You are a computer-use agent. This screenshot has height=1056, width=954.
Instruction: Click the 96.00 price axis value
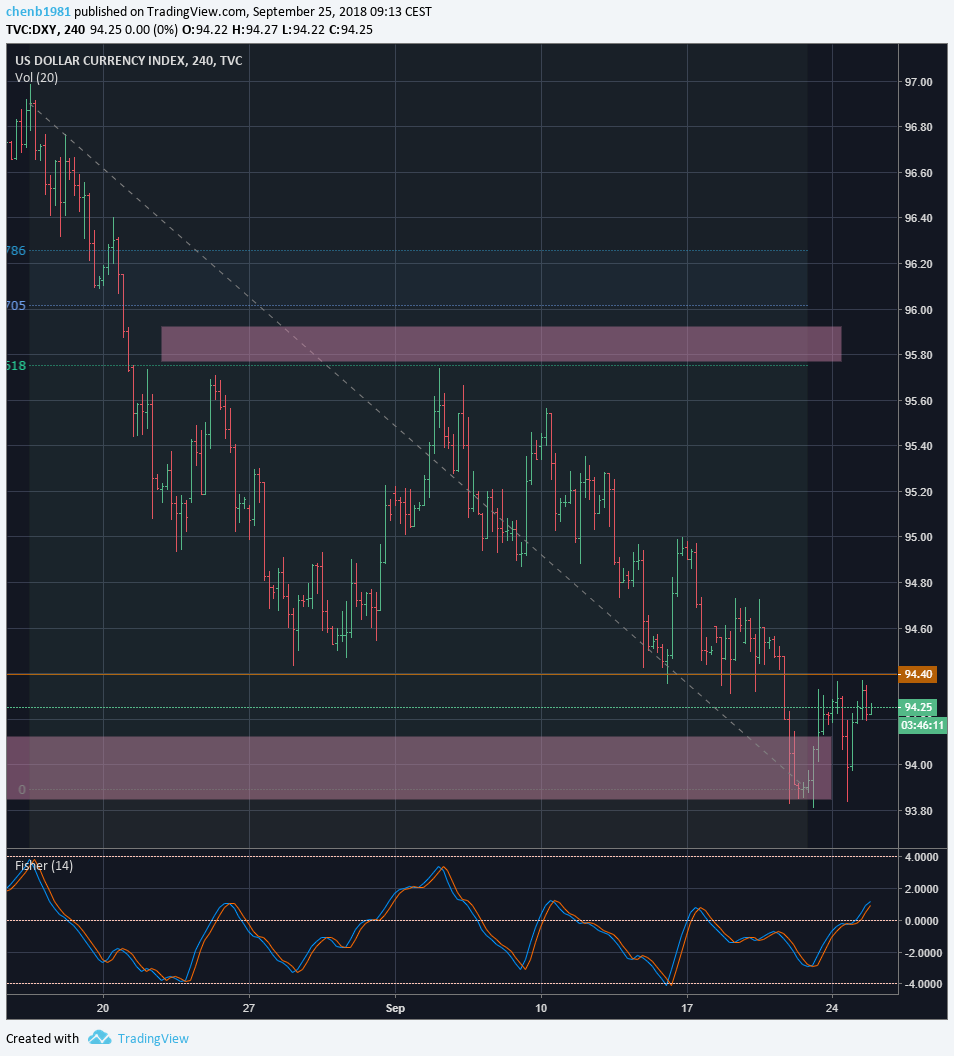tap(918, 310)
